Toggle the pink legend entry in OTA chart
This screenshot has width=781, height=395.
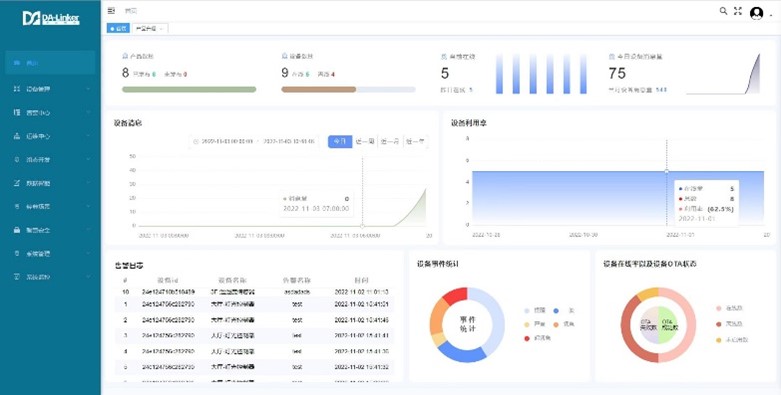[730, 309]
